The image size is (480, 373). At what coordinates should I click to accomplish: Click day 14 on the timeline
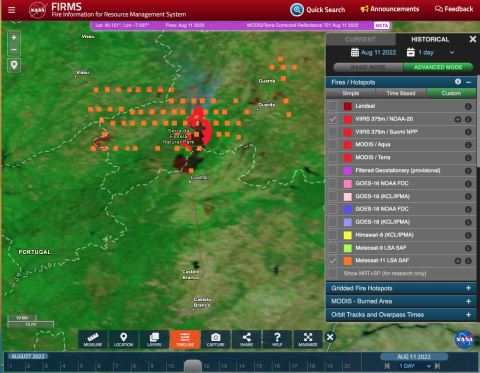point(242,366)
